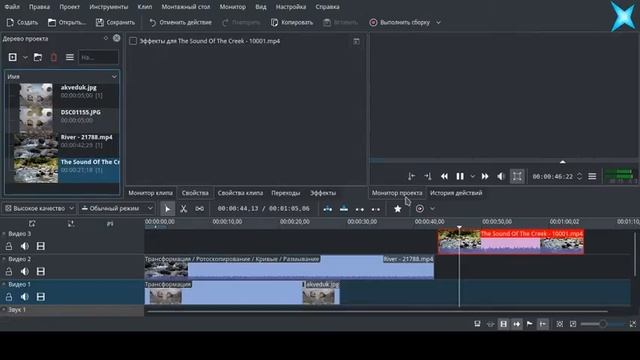The width and height of the screenshot is (640, 360).
Task: Delete selected clip with red trash icon
Action: [x=54, y=57]
